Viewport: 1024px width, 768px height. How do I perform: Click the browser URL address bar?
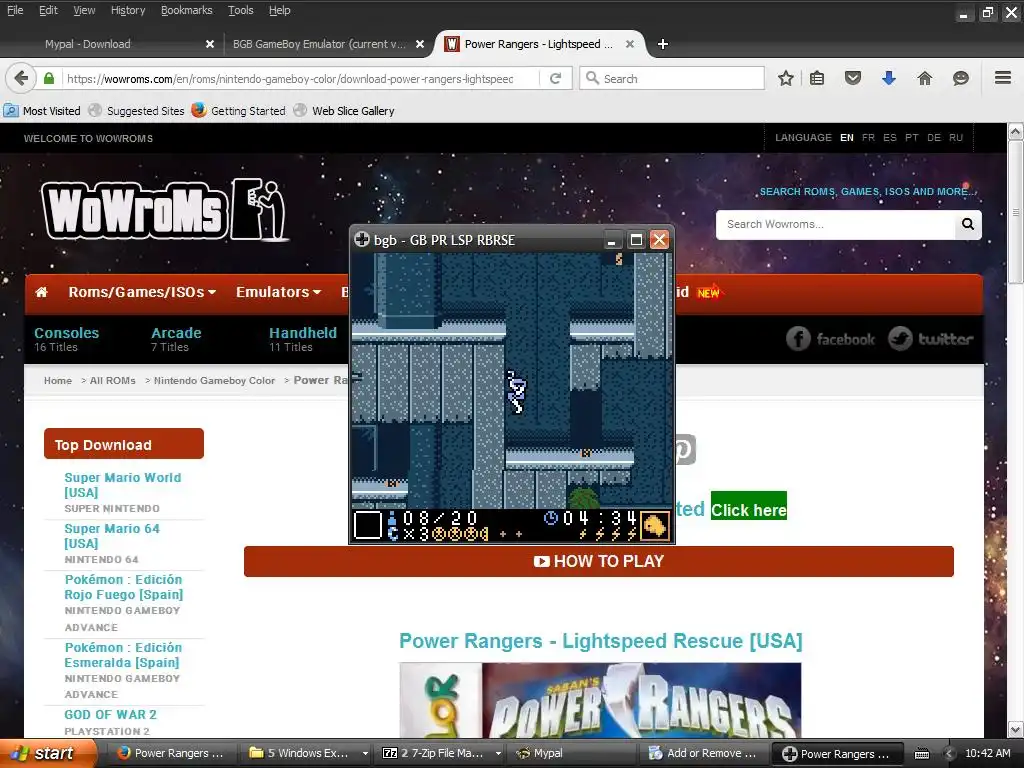(300, 78)
